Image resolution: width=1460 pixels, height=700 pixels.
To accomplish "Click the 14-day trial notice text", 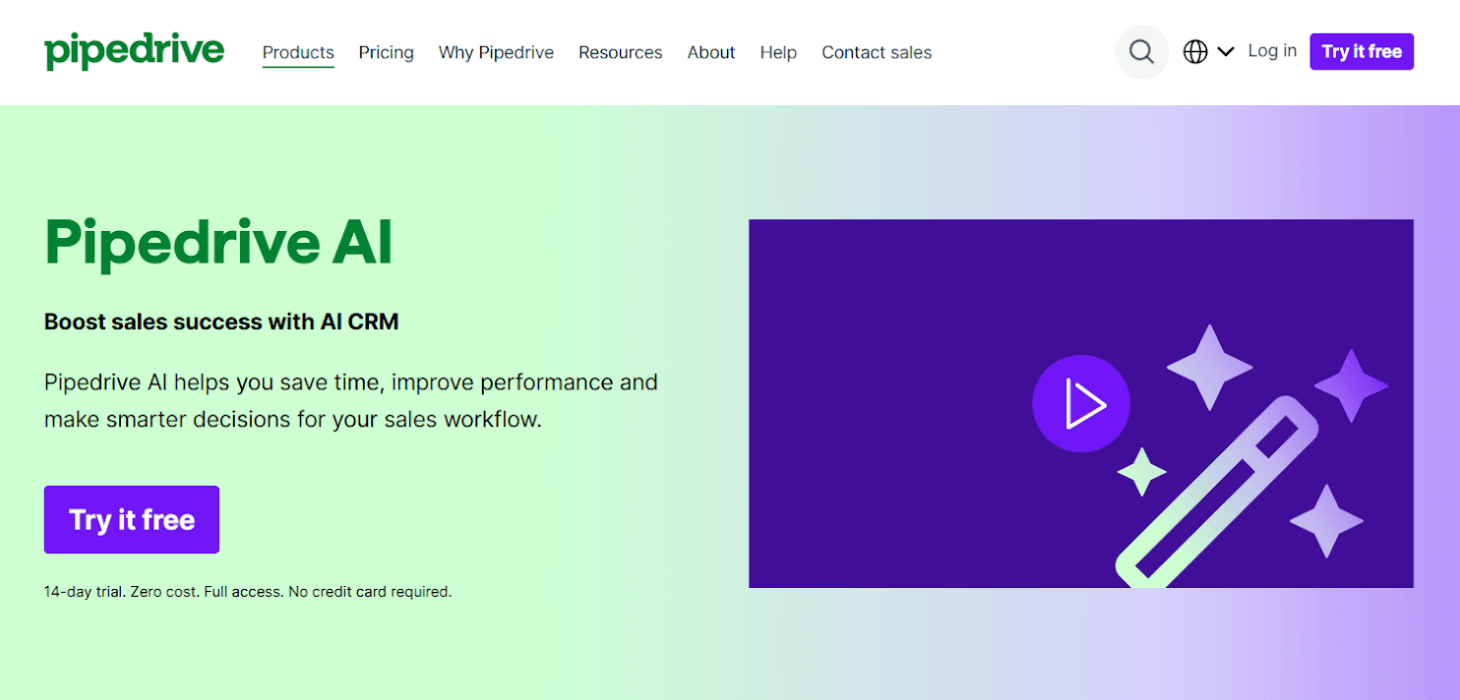I will click(248, 592).
